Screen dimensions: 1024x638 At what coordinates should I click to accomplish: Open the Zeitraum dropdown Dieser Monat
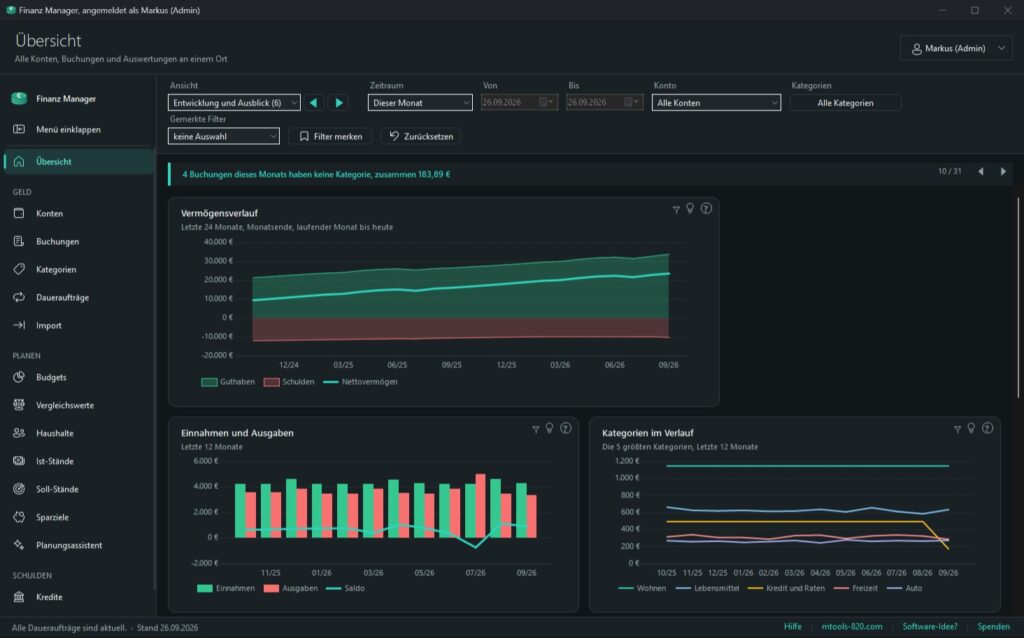[420, 103]
